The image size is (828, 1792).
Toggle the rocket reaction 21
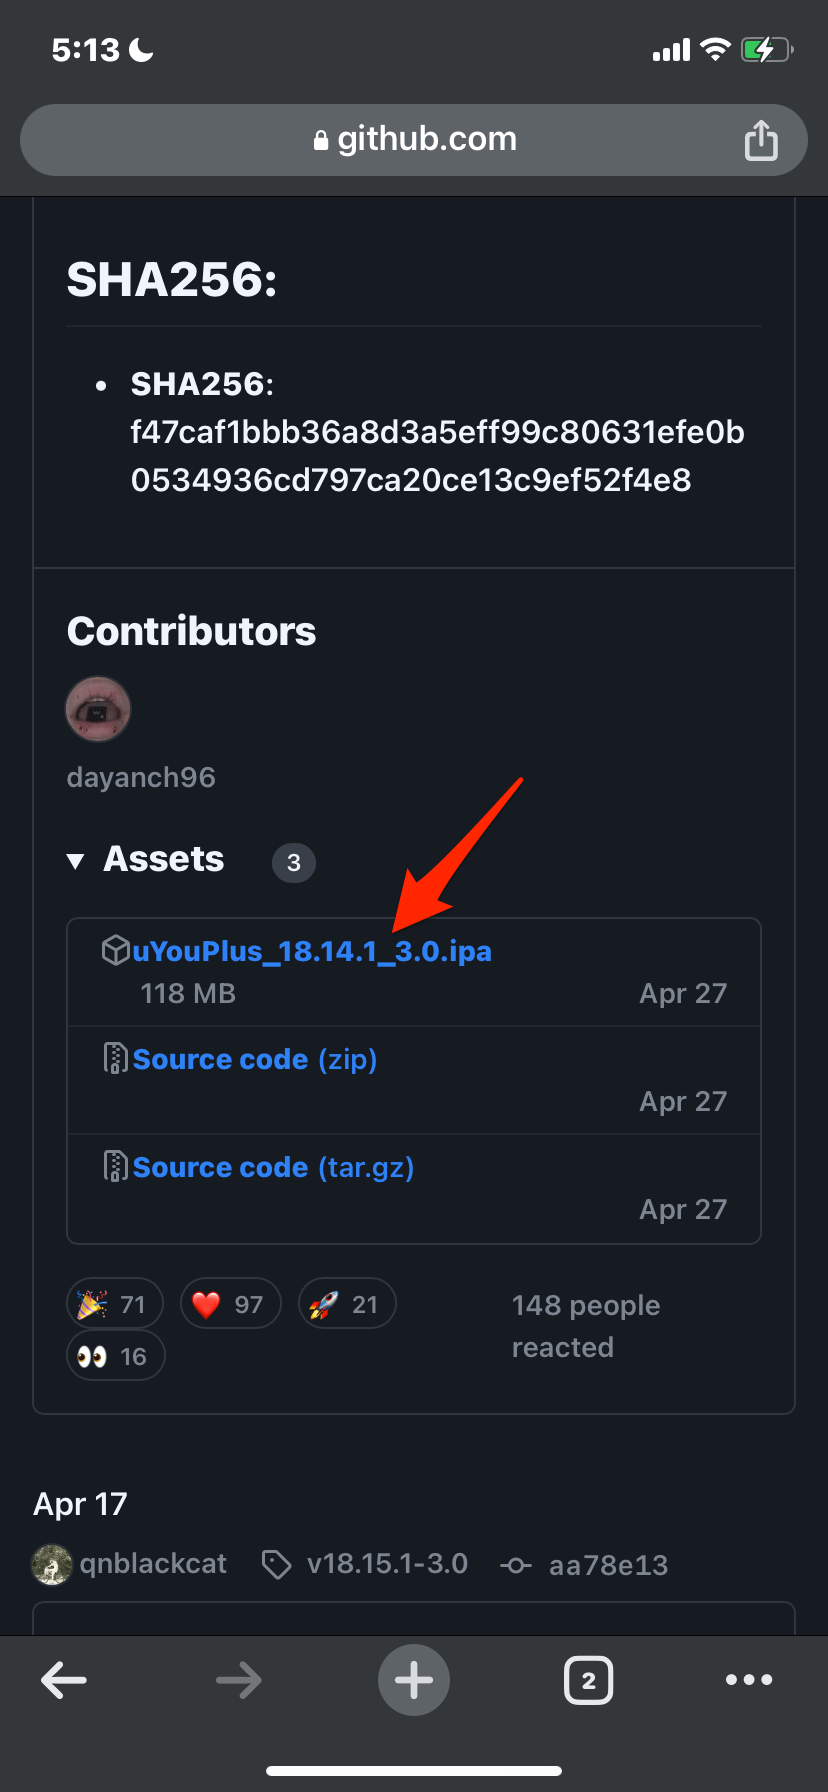347,1304
